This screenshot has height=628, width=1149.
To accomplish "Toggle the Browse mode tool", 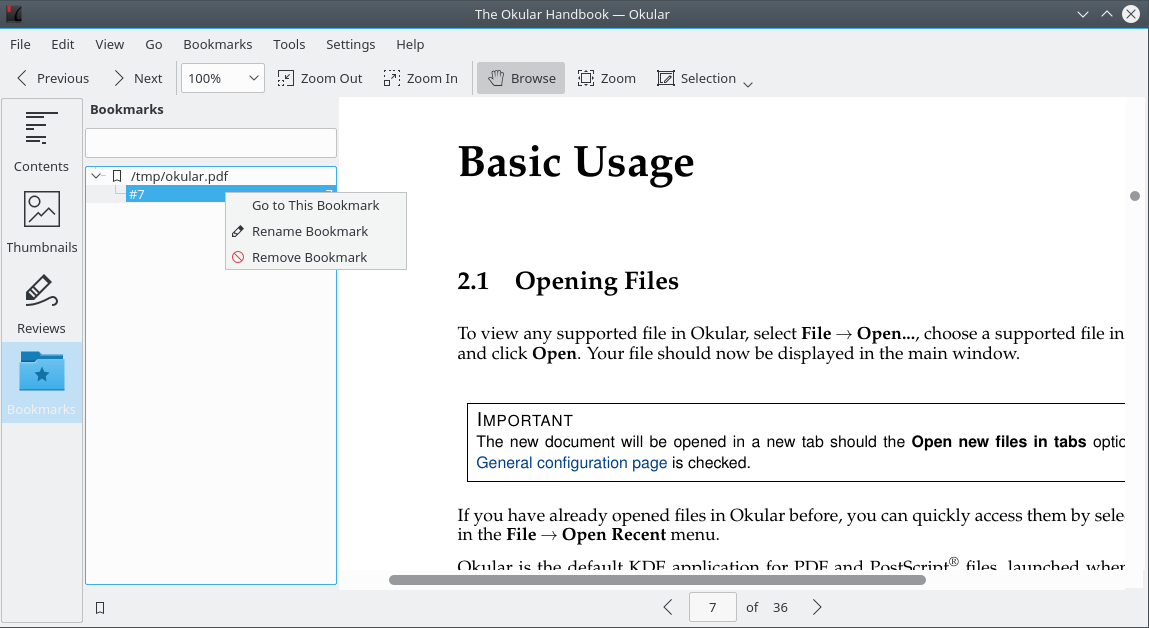I will pos(520,78).
